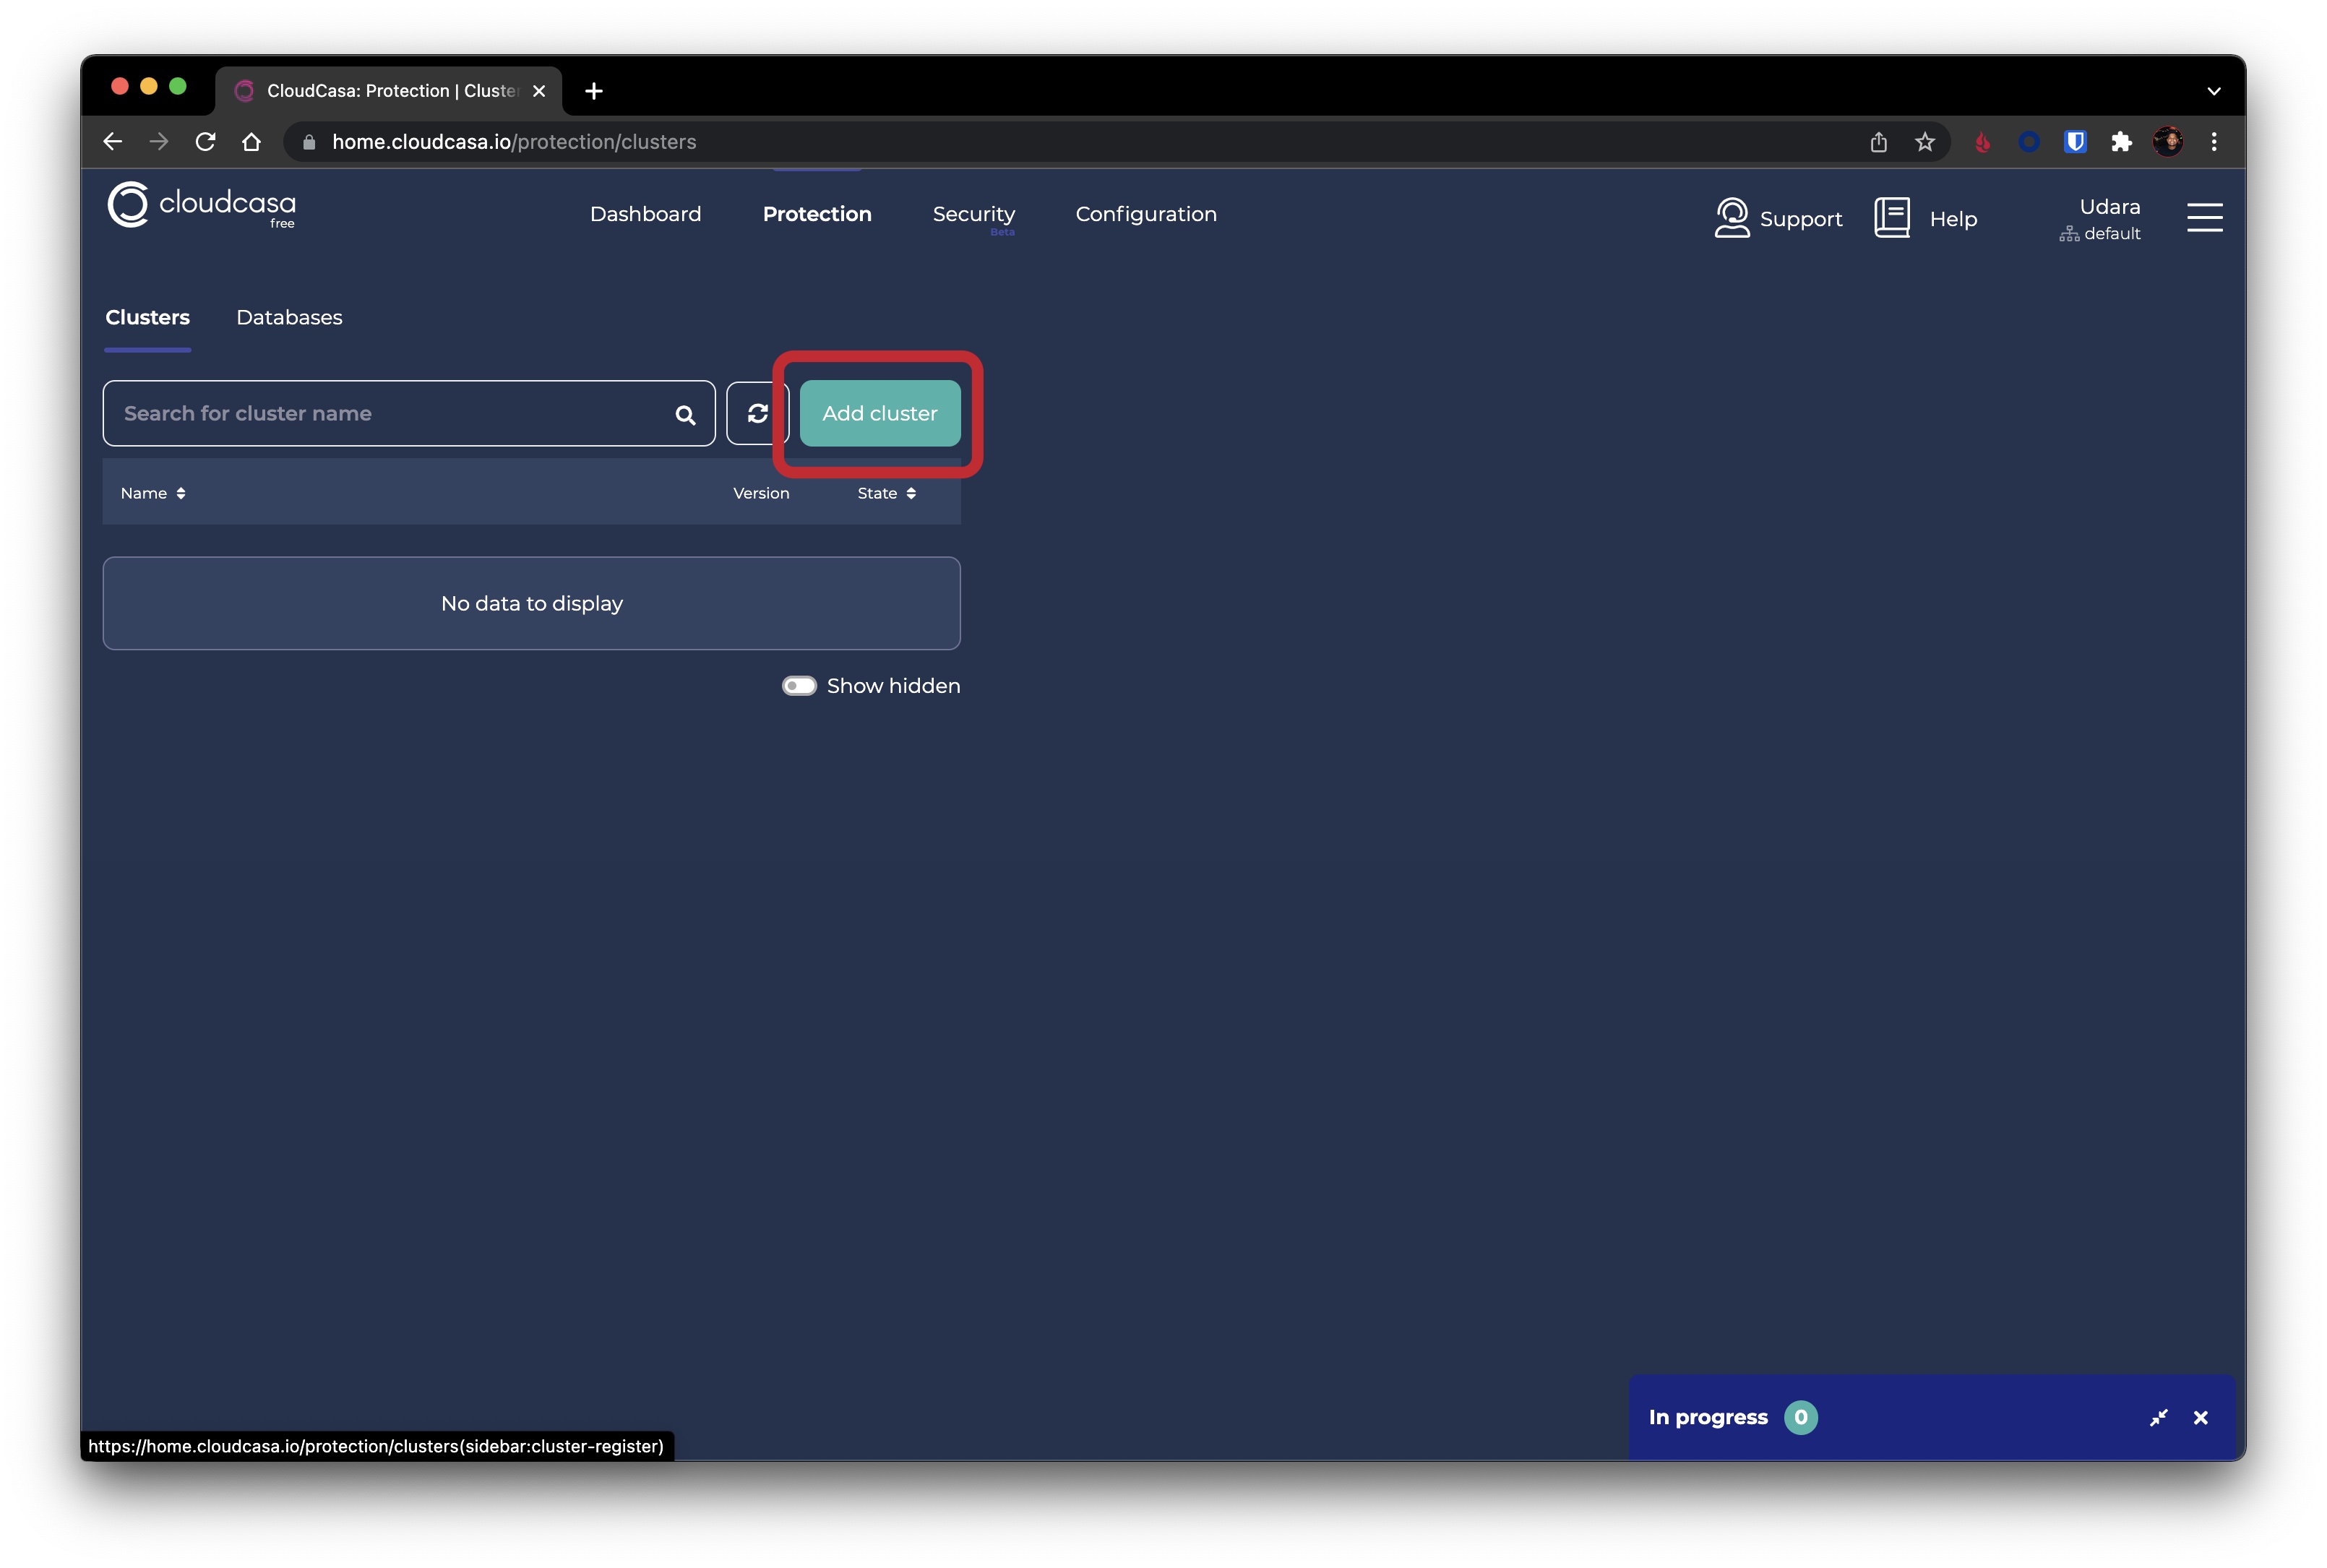2327x1568 pixels.
Task: Expand the tab search chevron
Action: (x=2213, y=91)
